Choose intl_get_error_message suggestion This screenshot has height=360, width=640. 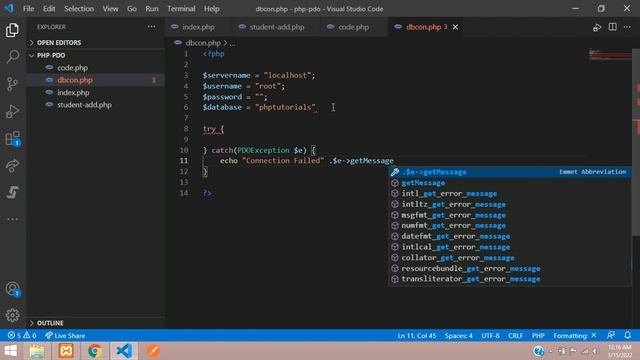pos(510,193)
